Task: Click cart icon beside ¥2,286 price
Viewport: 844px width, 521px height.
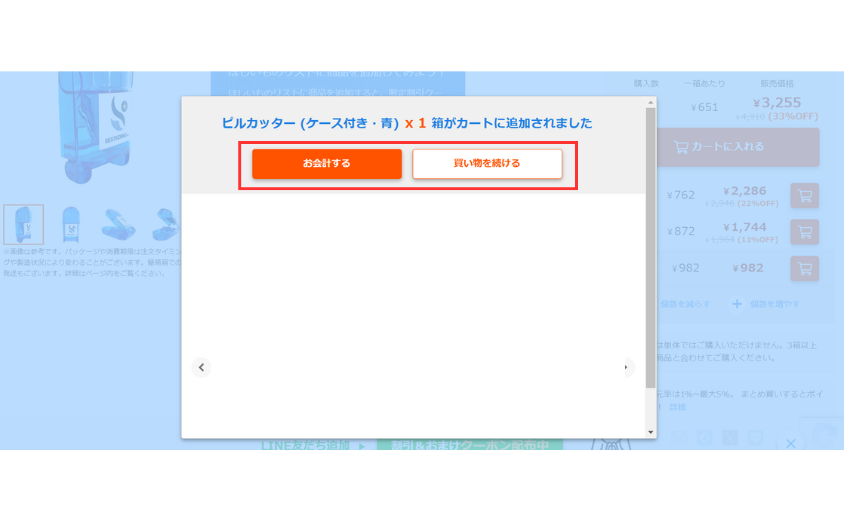Action: (804, 196)
